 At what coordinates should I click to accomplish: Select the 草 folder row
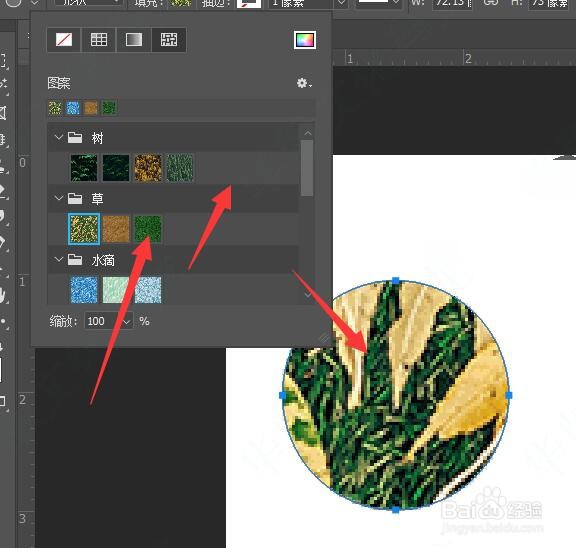(x=173, y=199)
